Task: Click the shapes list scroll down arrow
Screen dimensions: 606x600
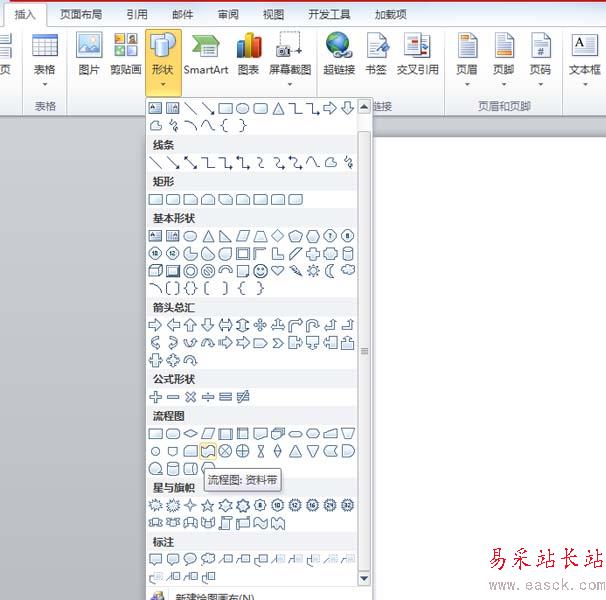Action: 364,578
